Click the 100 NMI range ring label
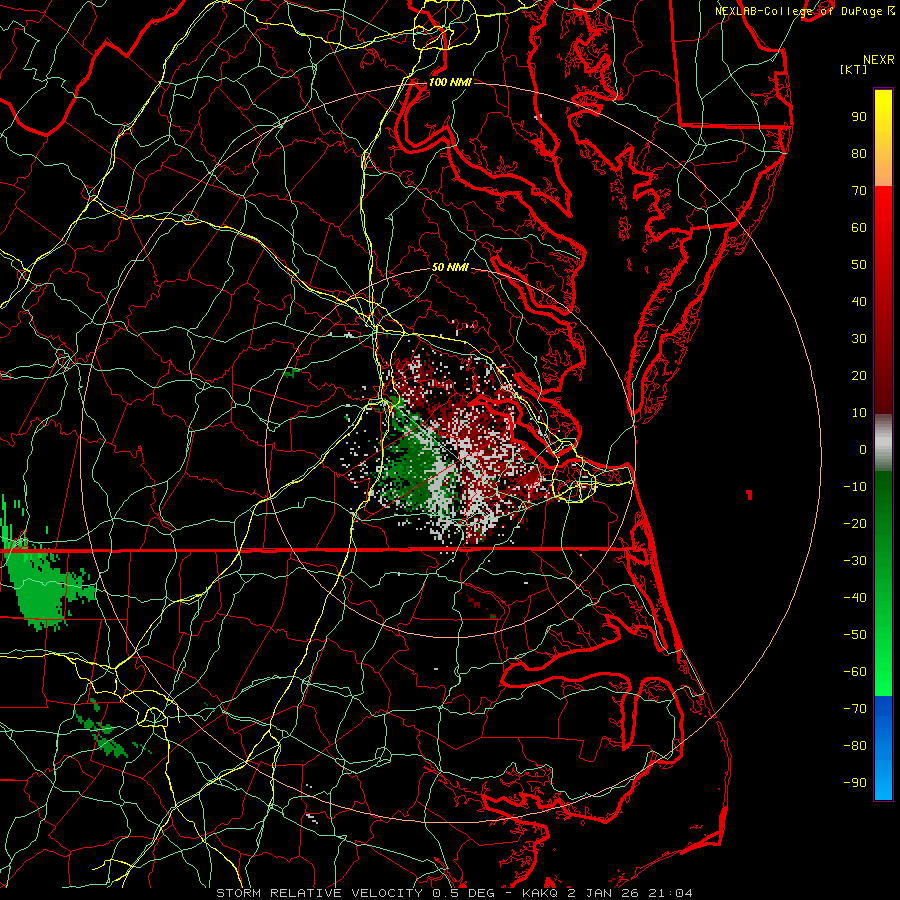 [x=450, y=82]
